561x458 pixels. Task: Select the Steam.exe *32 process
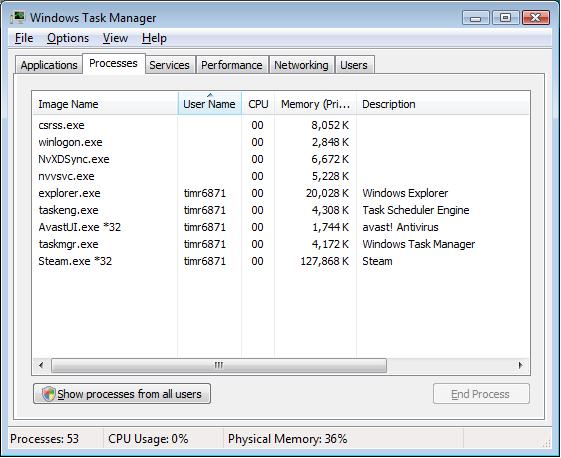point(281,261)
